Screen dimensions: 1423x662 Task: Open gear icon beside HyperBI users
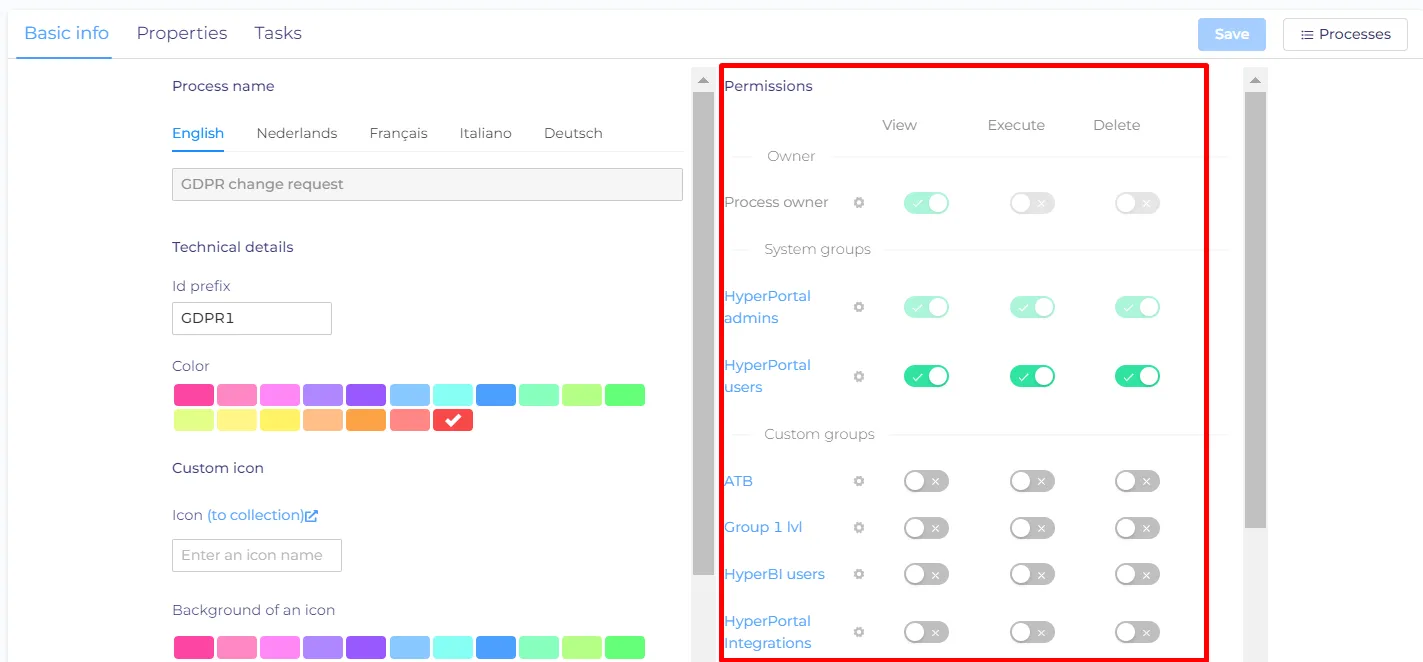coord(858,574)
